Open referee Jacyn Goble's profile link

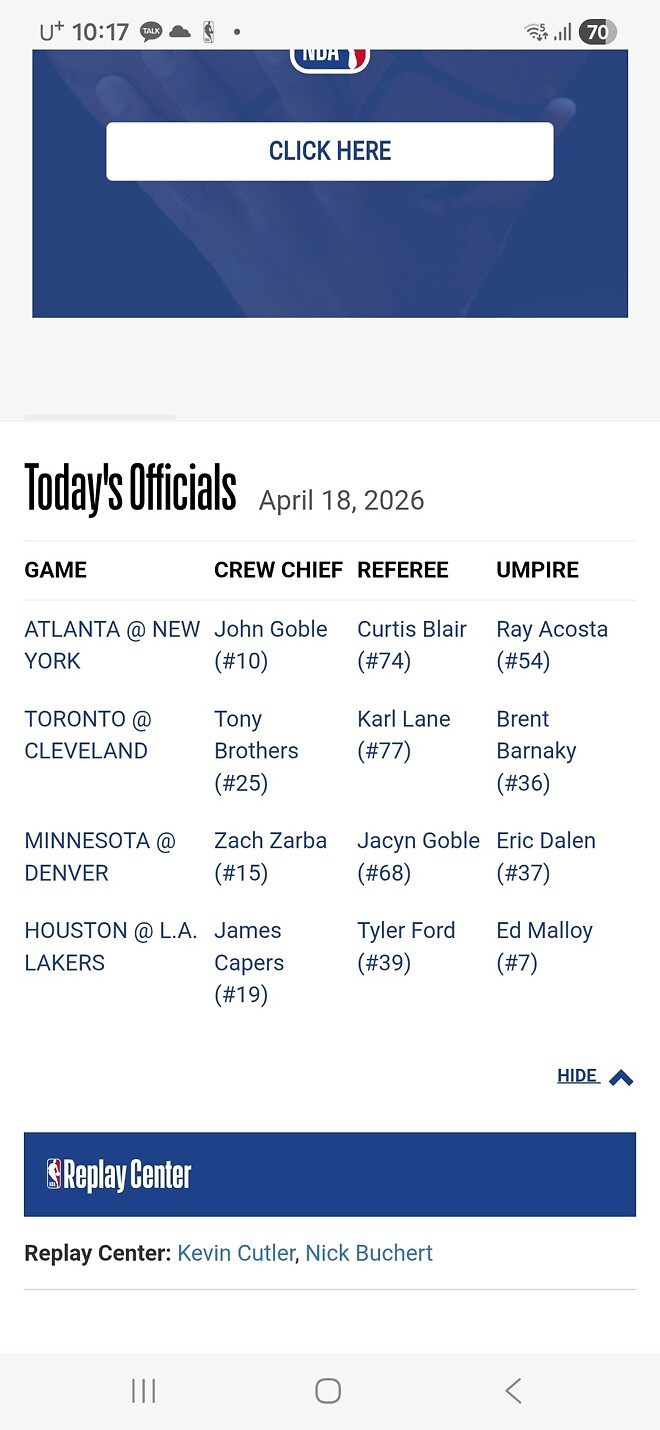418,856
